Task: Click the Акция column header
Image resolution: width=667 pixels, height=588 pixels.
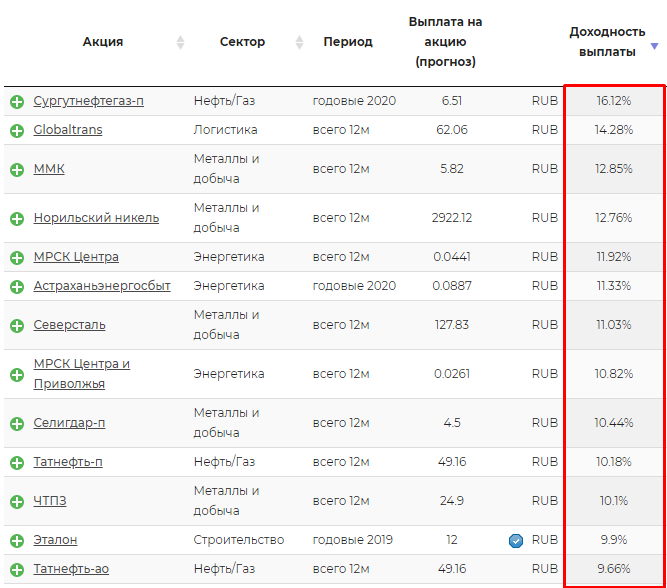Action: coord(103,42)
